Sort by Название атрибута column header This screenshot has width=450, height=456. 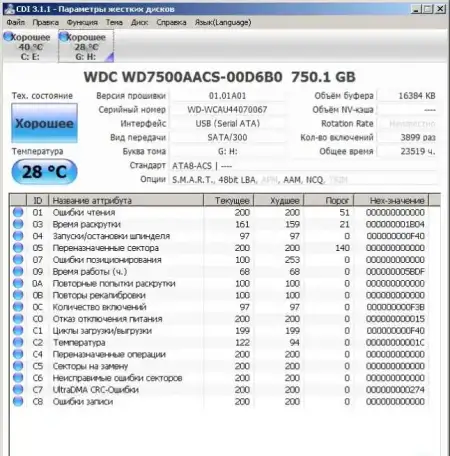126,200
